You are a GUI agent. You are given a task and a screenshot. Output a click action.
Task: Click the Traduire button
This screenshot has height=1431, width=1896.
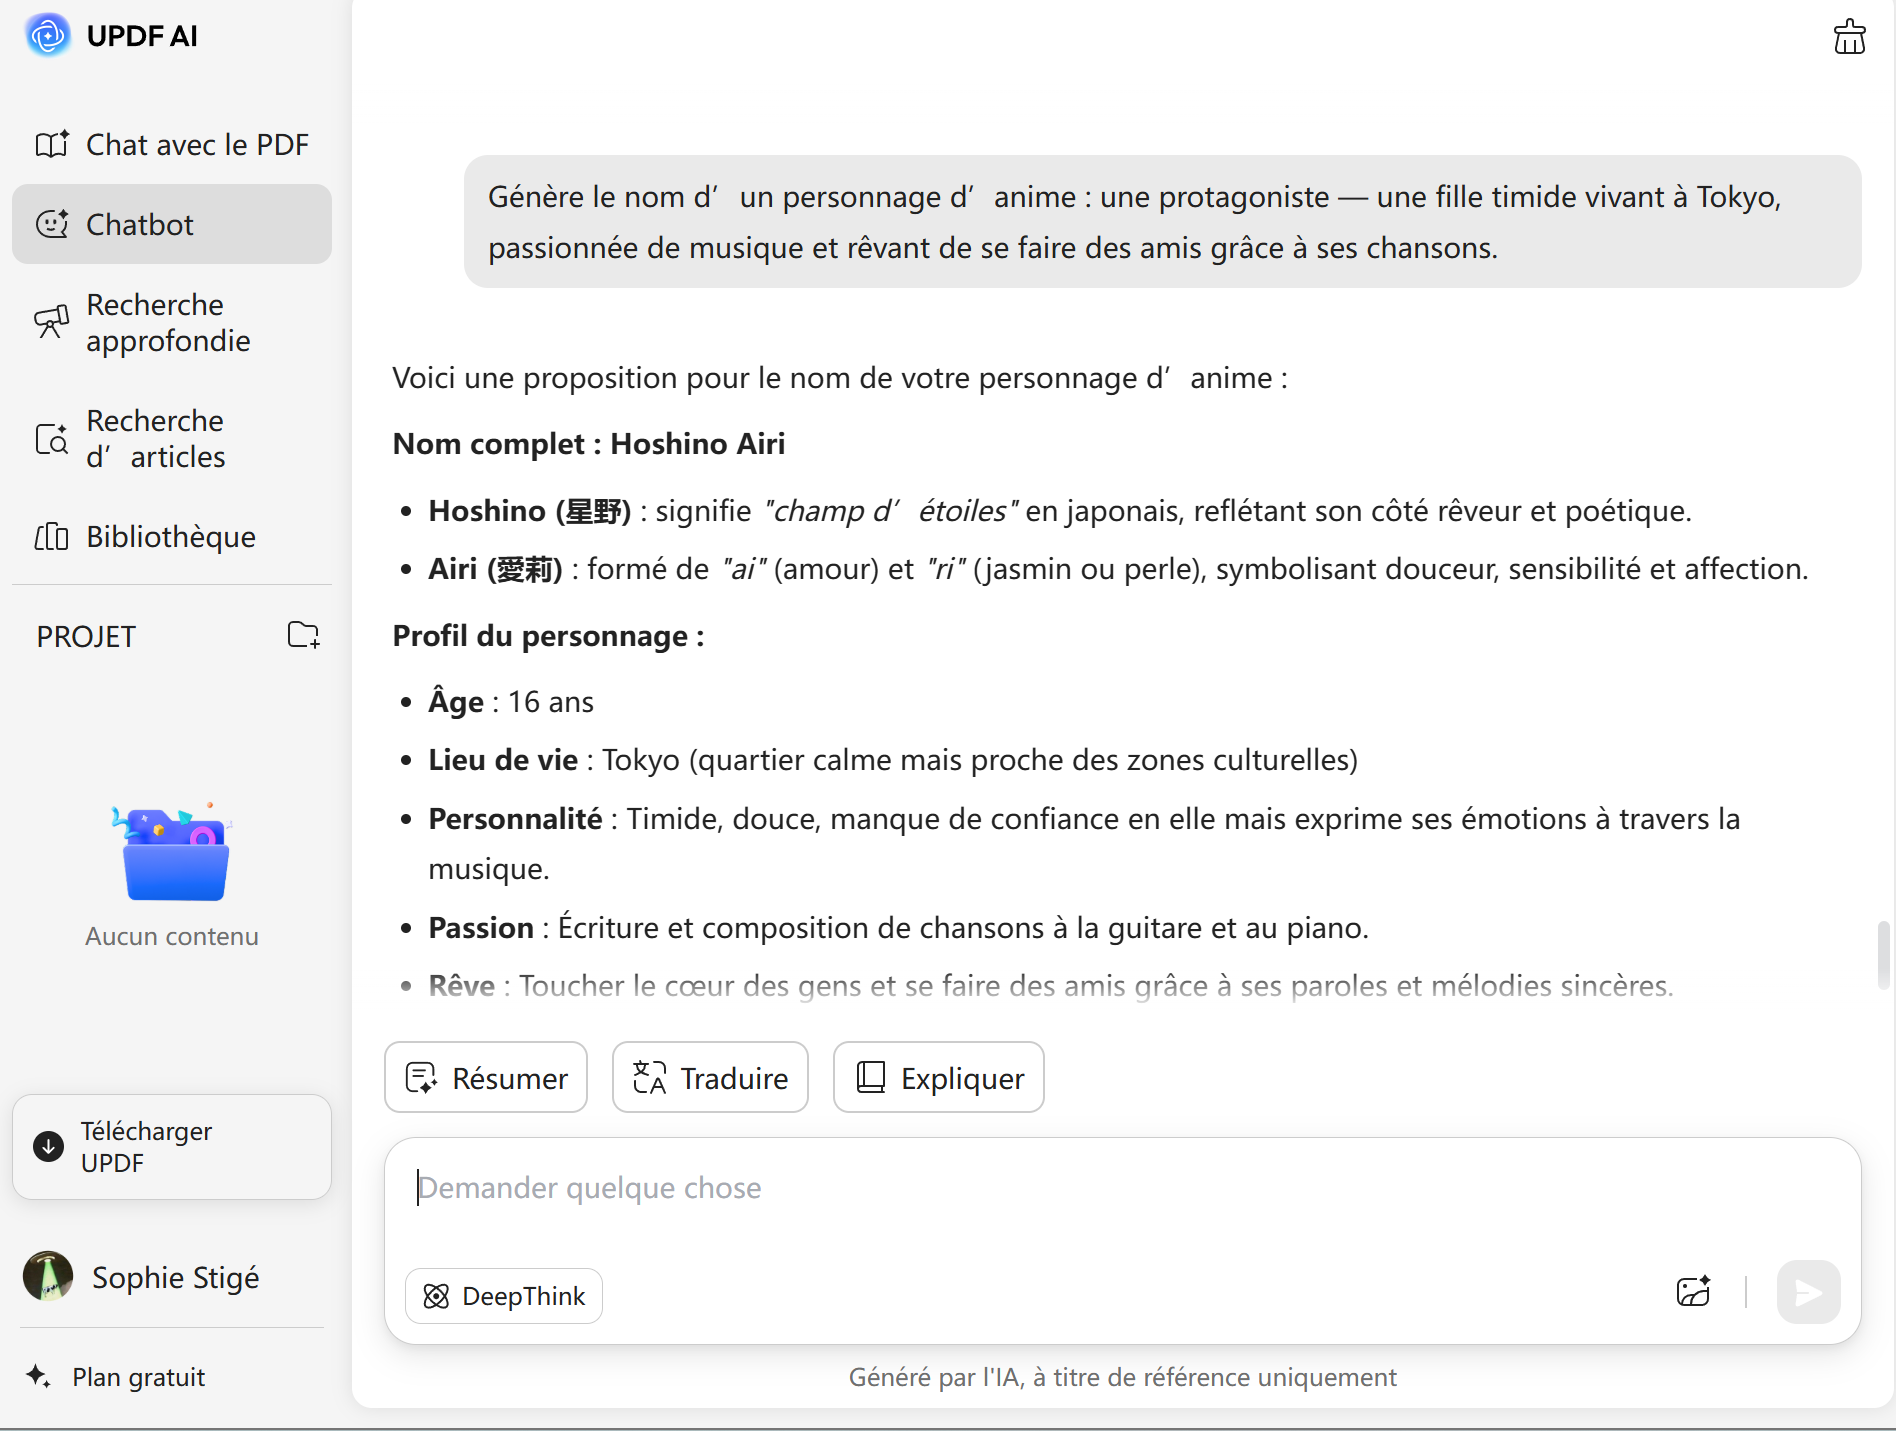(710, 1078)
